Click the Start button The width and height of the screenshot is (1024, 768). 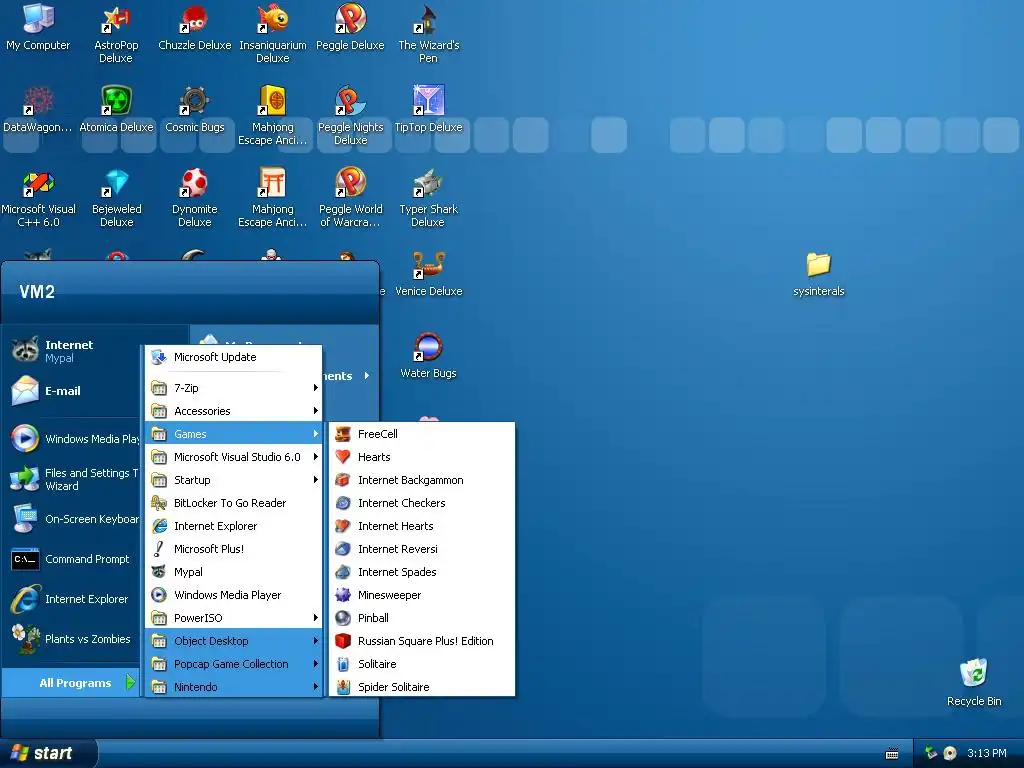47,753
